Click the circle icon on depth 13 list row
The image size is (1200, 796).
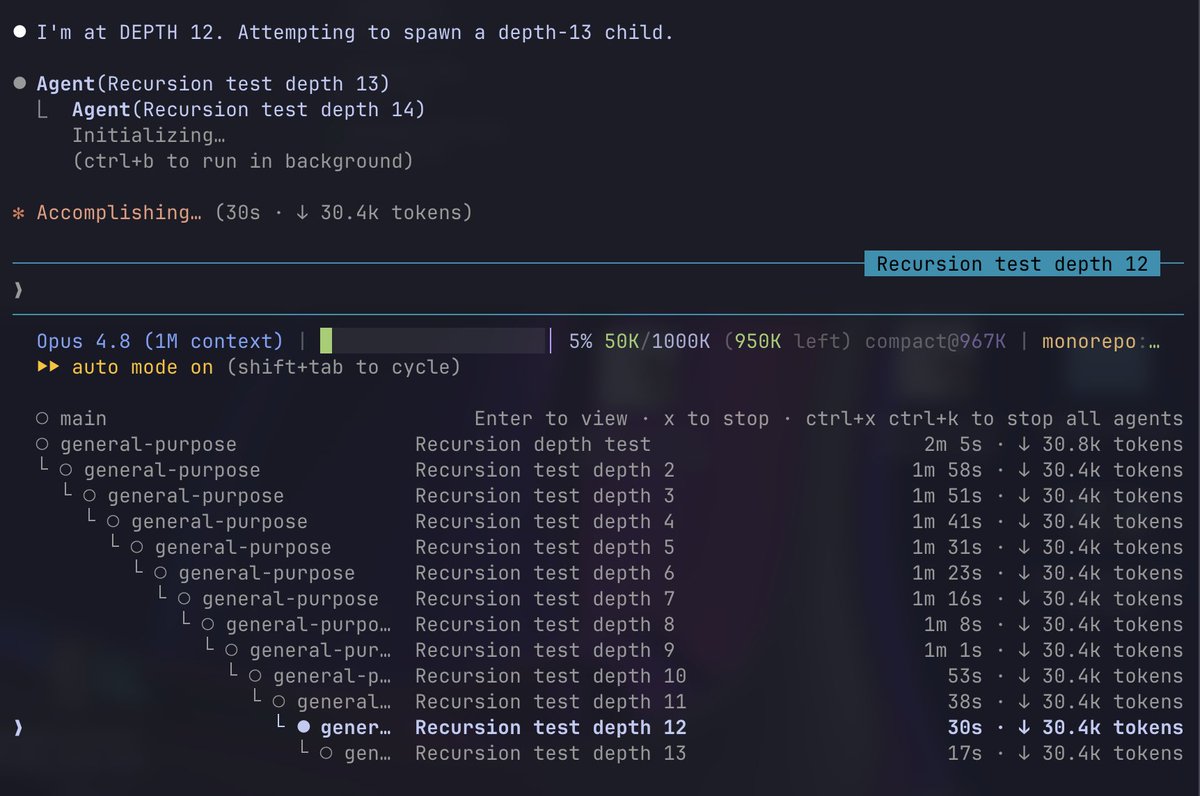coord(327,753)
